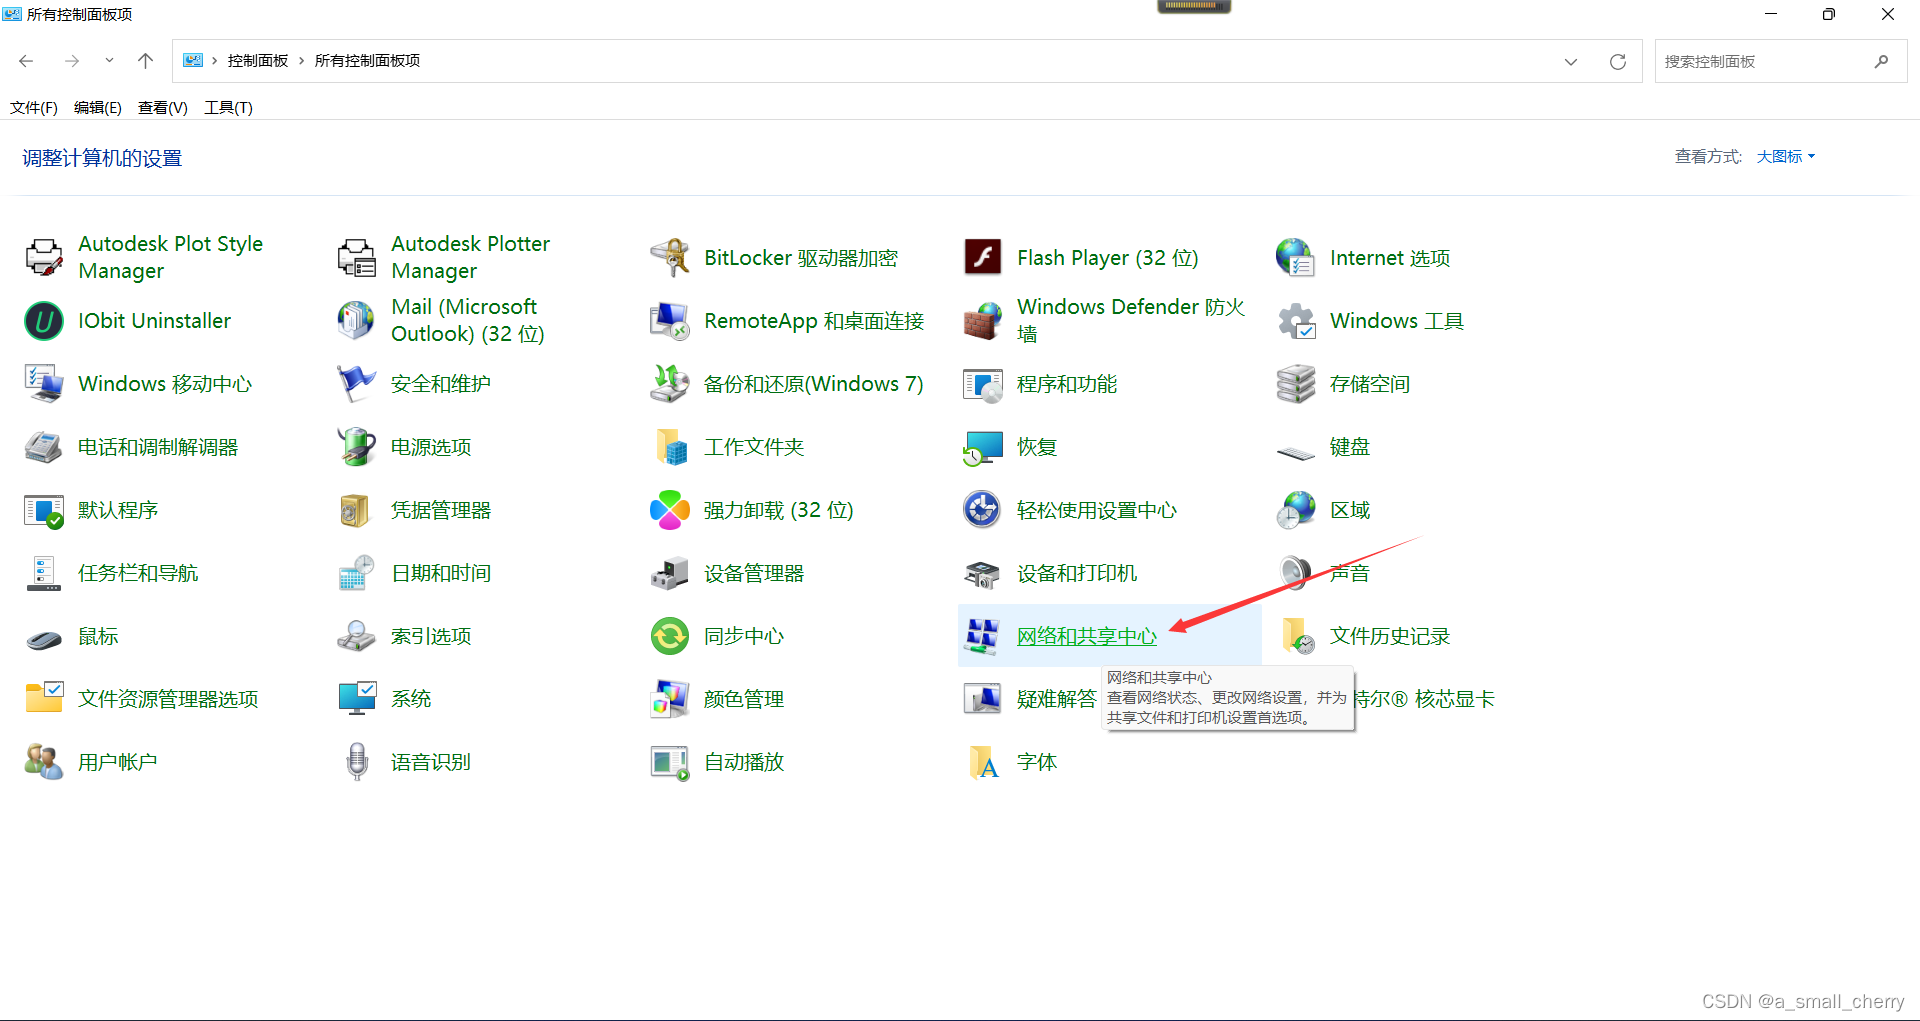This screenshot has width=1920, height=1021.
Task: Click the 日期和时间 icon
Action: [357, 573]
